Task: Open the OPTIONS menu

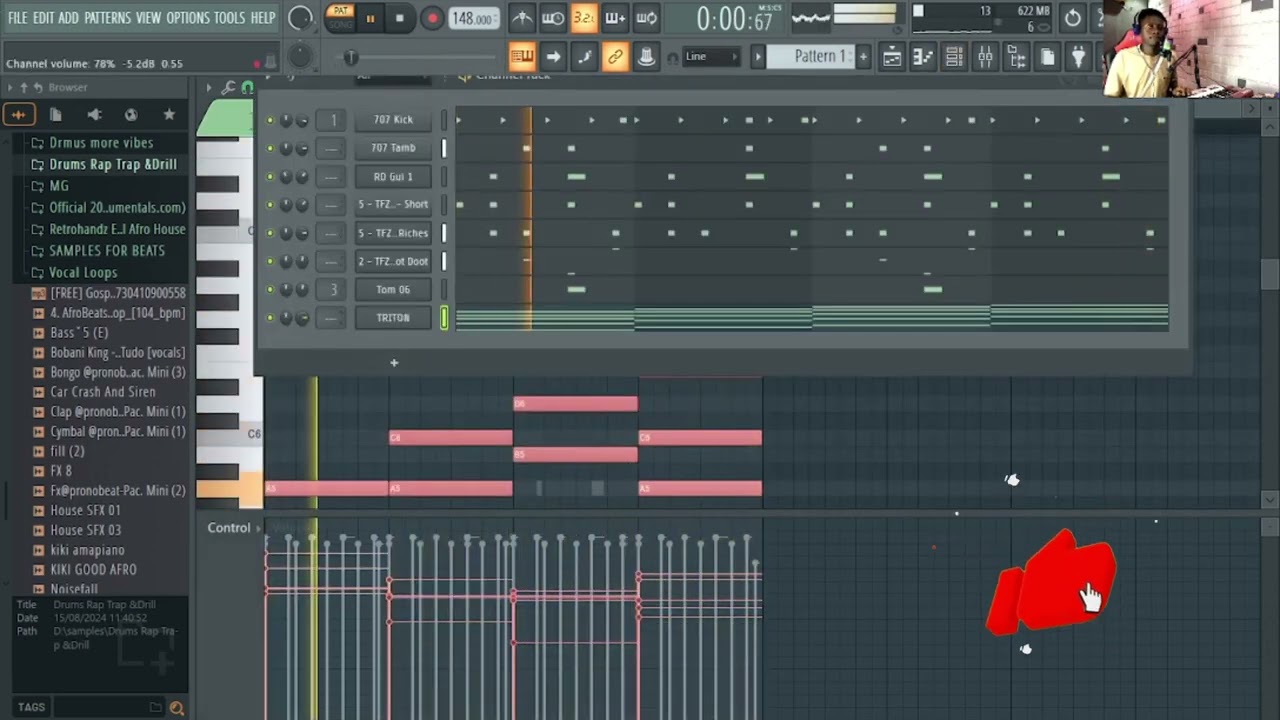Action: click(x=188, y=18)
